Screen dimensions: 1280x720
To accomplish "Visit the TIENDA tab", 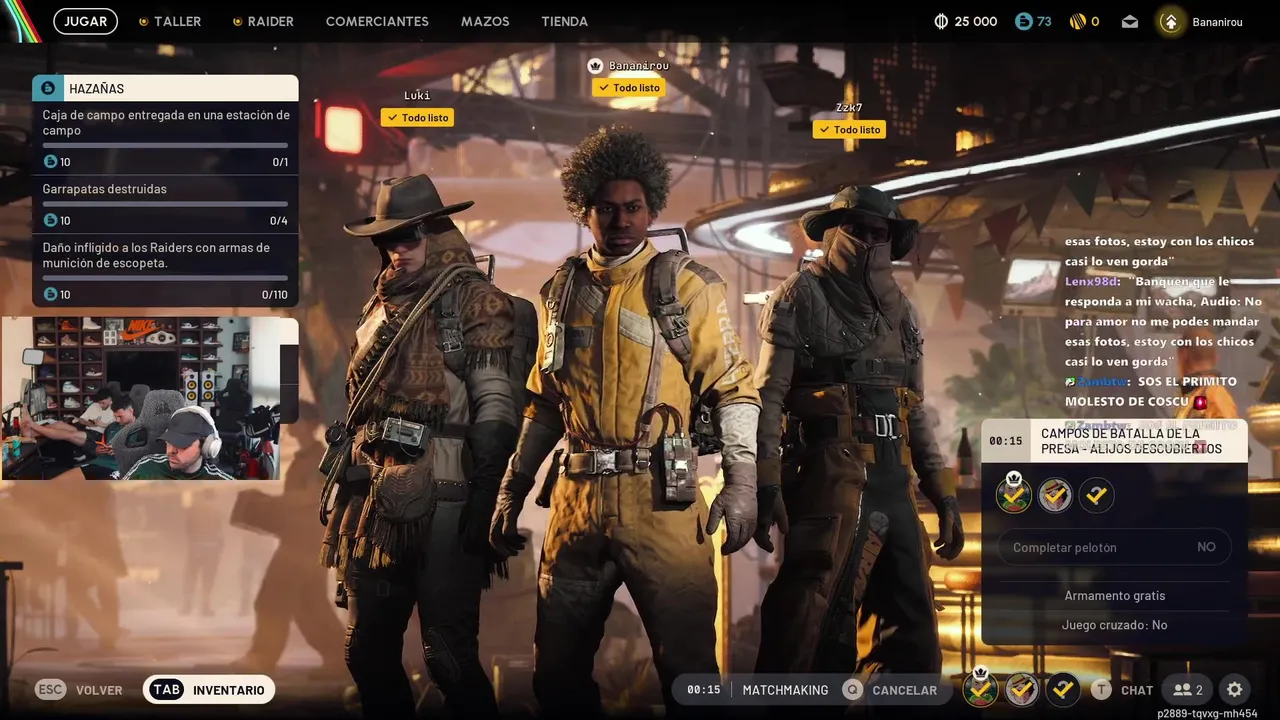I will pyautogui.click(x=565, y=21).
